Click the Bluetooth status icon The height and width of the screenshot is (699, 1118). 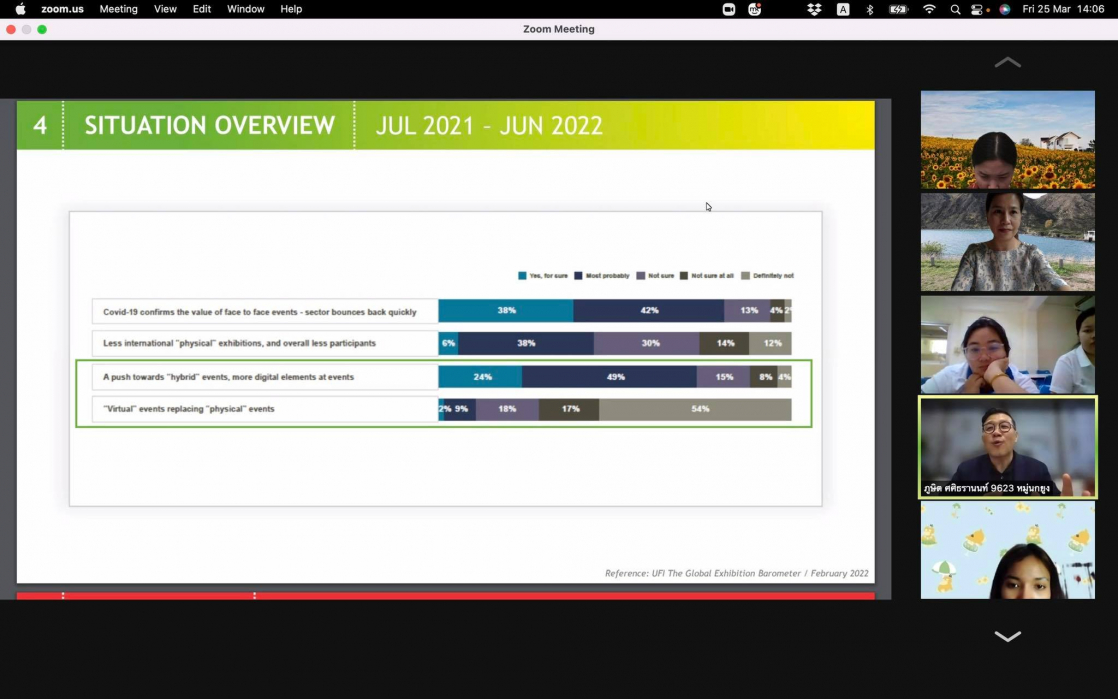869,9
